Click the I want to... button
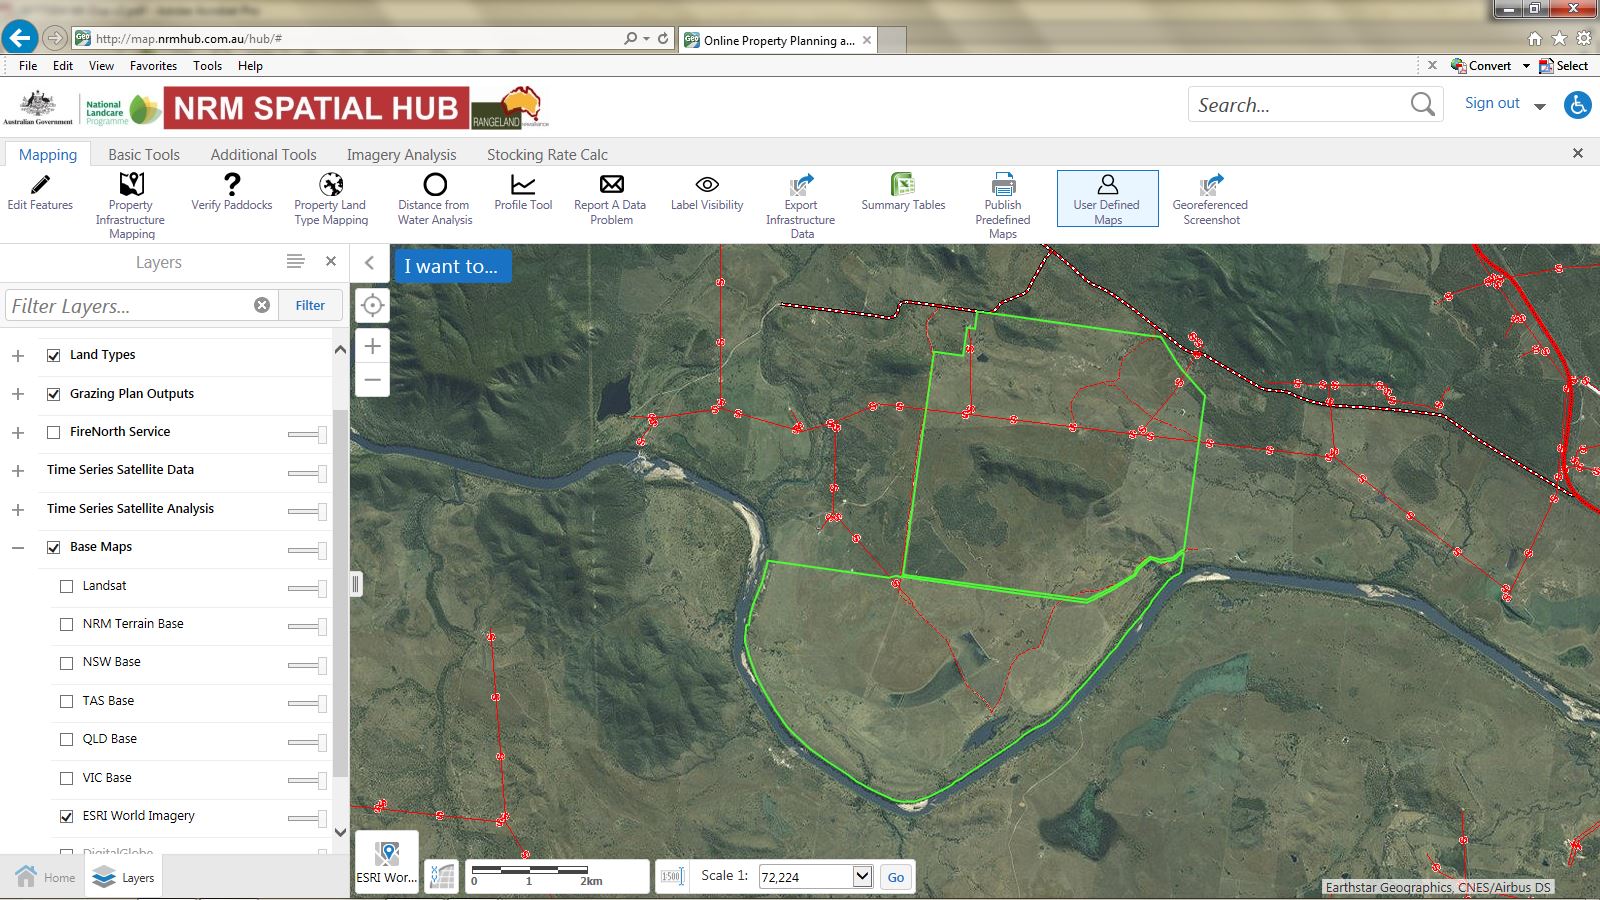Image resolution: width=1600 pixels, height=900 pixels. coord(452,267)
